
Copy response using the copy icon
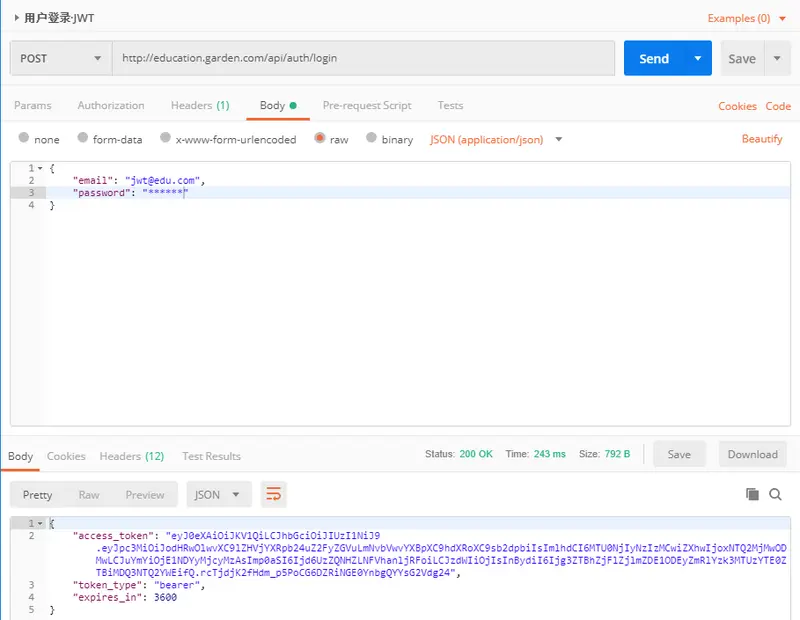pyautogui.click(x=752, y=494)
